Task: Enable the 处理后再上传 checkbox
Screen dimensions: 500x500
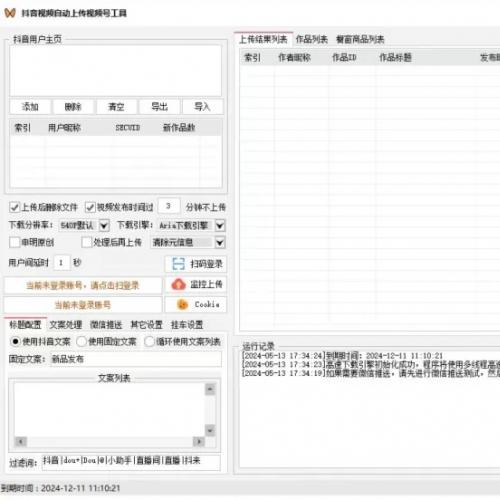Action: (86, 242)
